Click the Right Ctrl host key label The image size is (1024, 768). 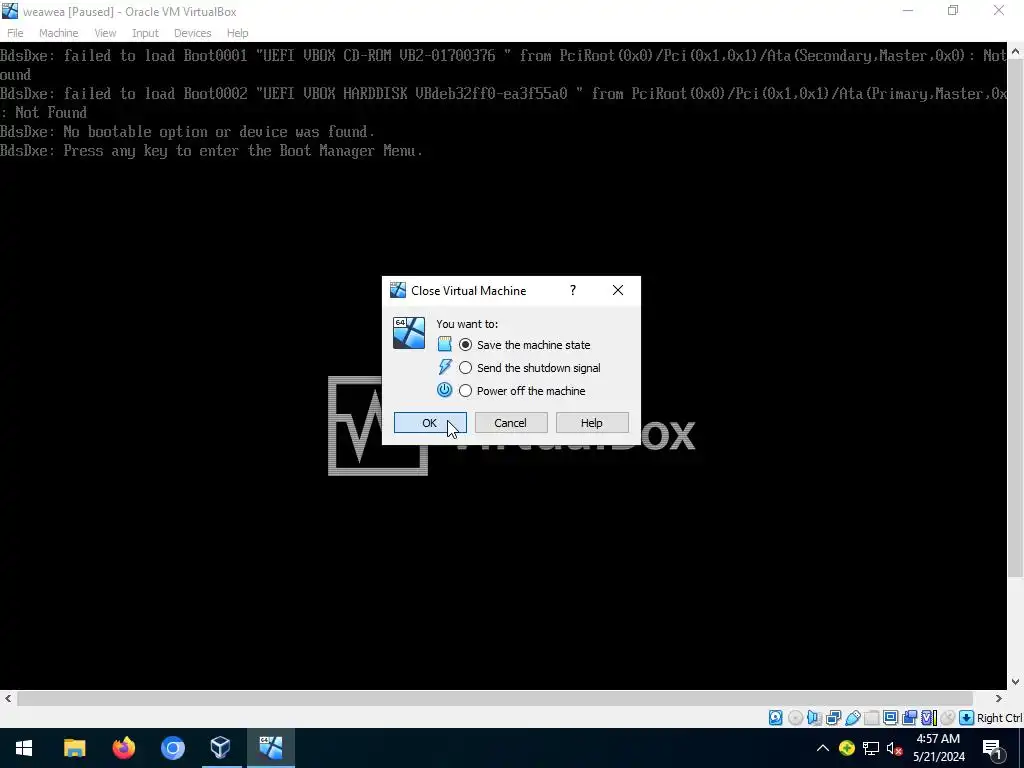(x=999, y=718)
